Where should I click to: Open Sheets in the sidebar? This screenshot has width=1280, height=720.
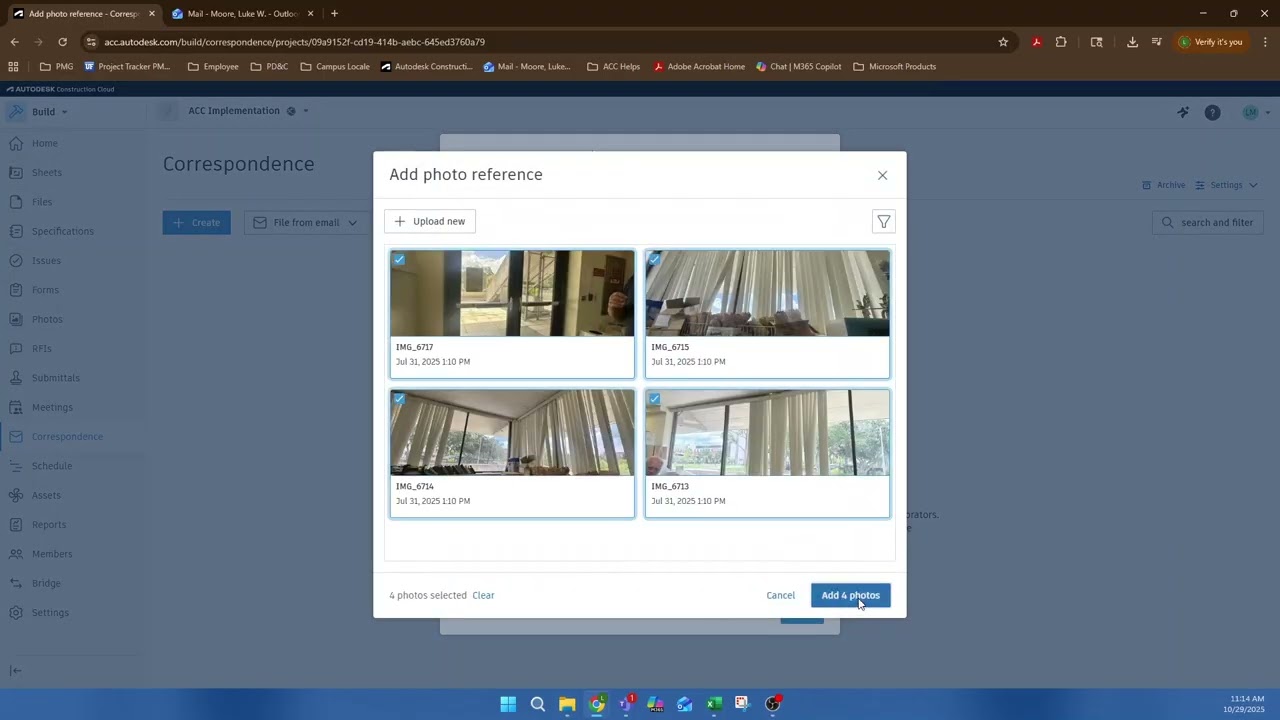click(46, 172)
